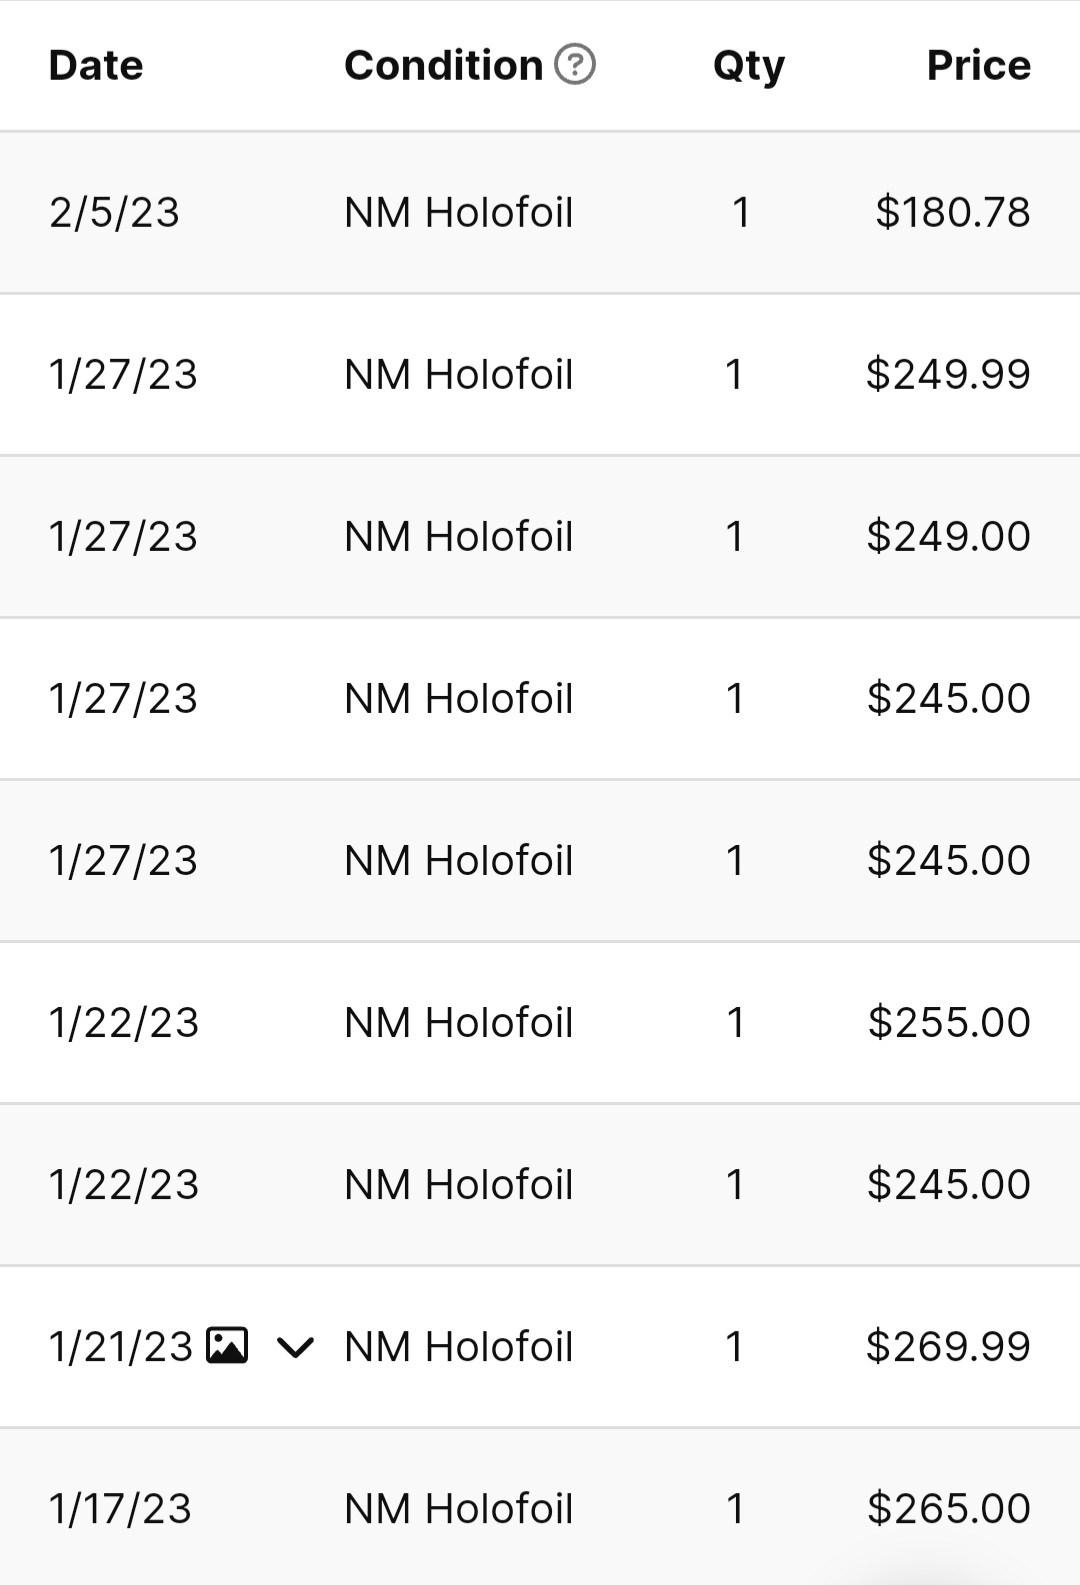1080x1585 pixels.
Task: Select the 1/17/23 date cell
Action: pyautogui.click(x=120, y=1508)
